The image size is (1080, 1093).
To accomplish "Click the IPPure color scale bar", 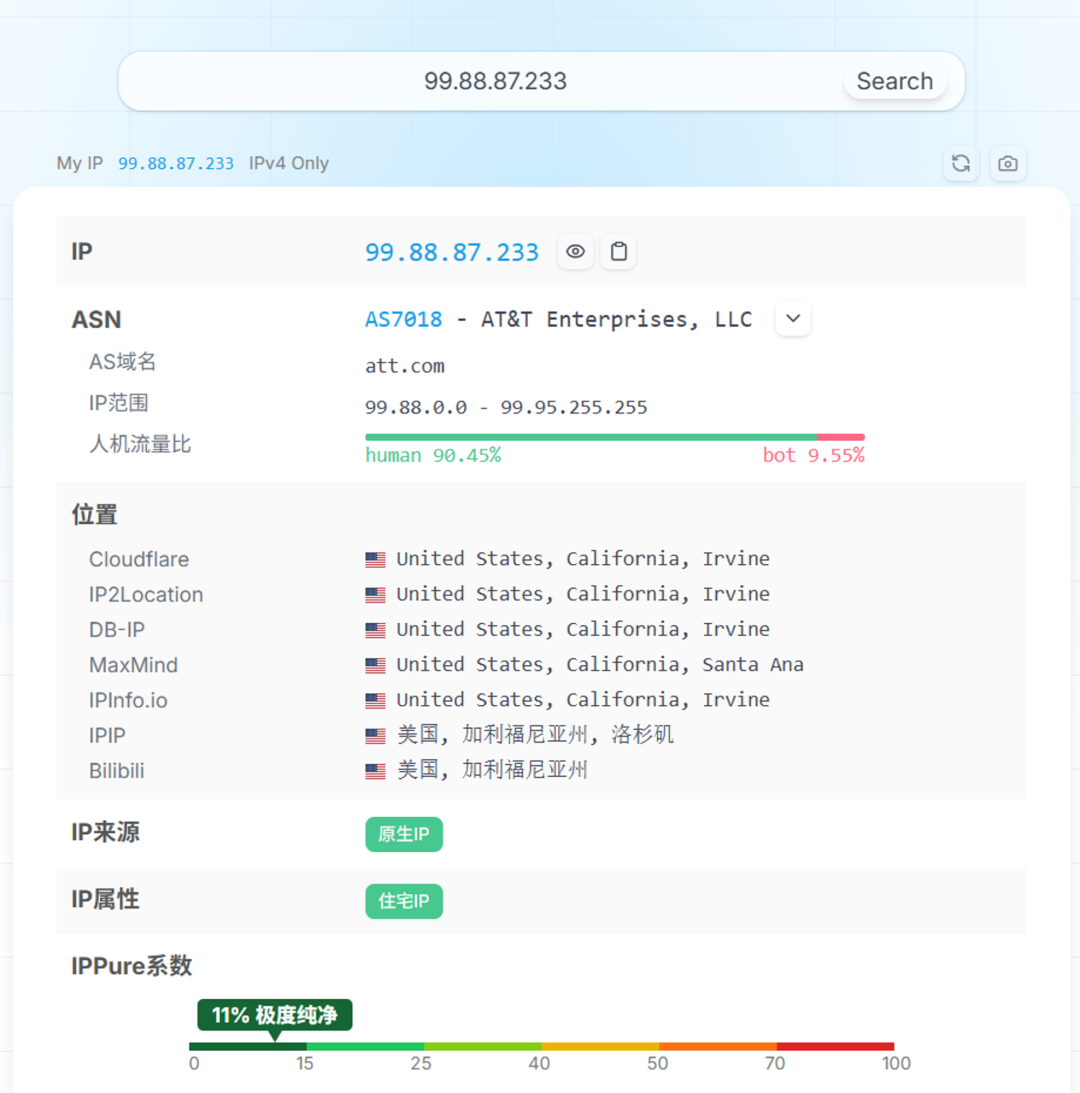I will [542, 1046].
